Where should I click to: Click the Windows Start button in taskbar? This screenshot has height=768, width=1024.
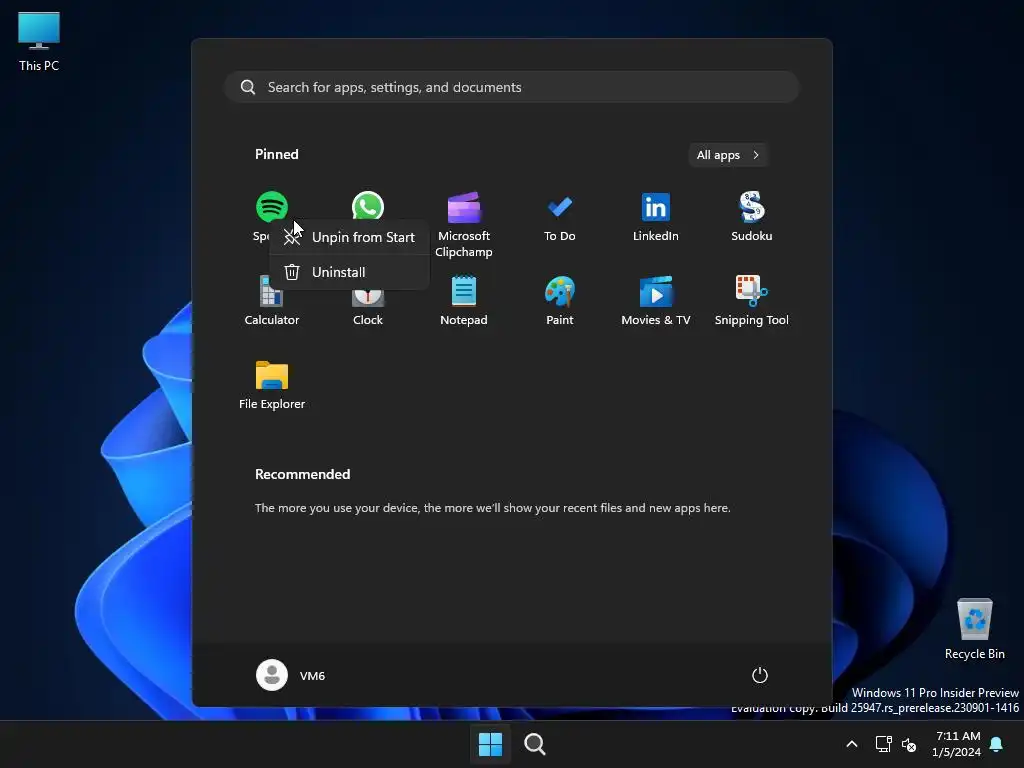490,744
